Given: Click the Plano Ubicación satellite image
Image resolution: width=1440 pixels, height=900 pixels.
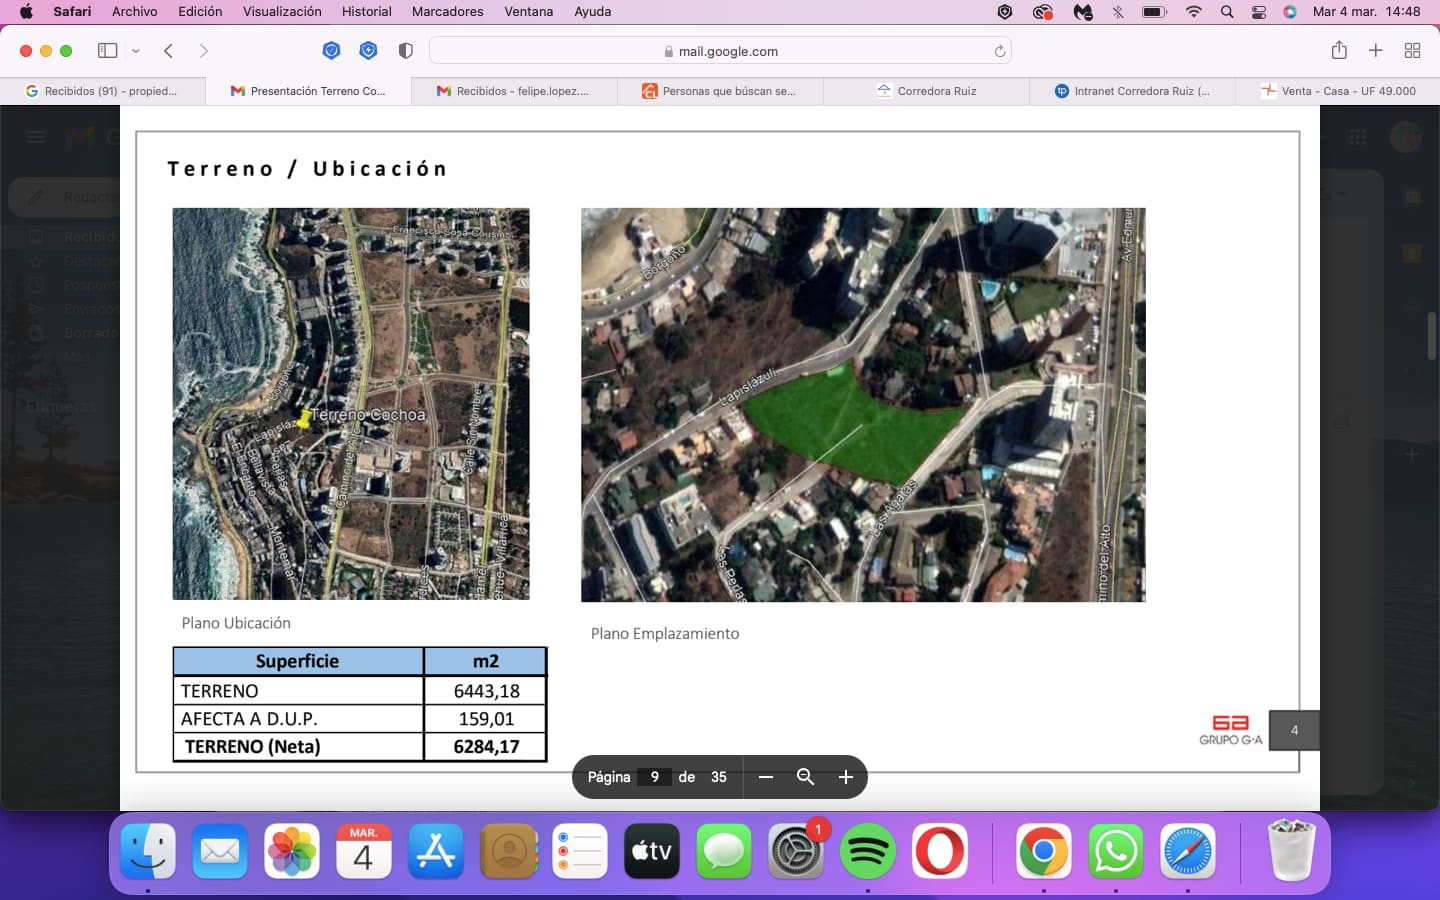Looking at the screenshot, I should [351, 404].
